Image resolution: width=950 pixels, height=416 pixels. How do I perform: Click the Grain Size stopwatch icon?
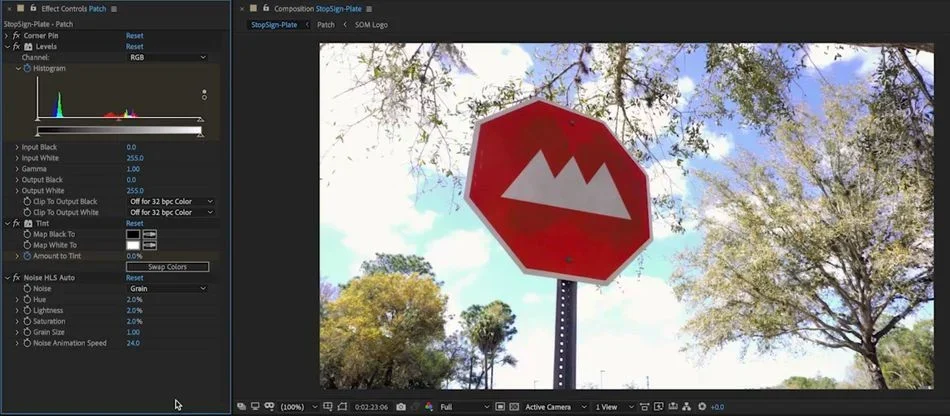(27, 332)
